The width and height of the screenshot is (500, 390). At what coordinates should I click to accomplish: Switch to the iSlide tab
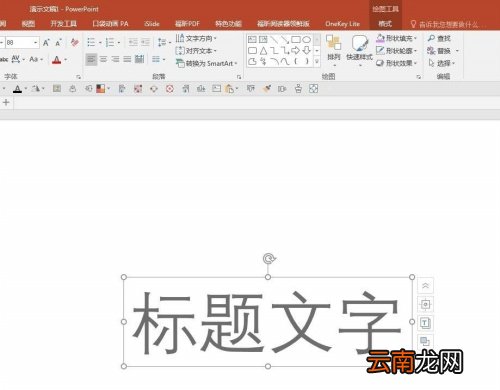coord(152,24)
